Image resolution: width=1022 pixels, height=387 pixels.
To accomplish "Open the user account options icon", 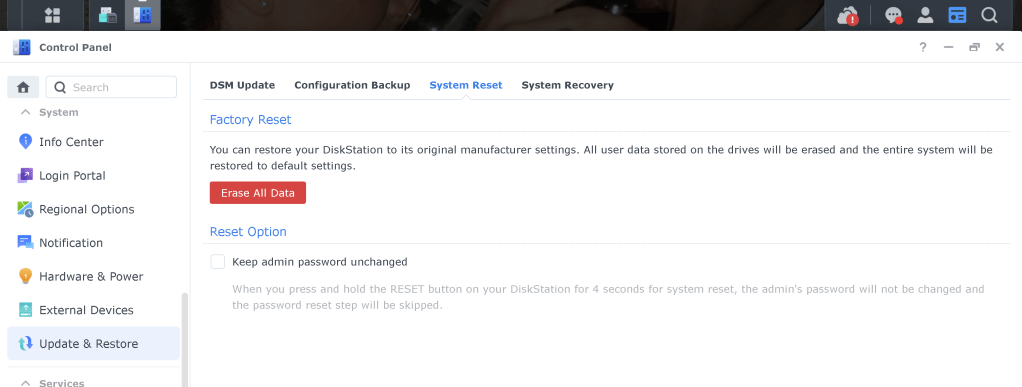I will pyautogui.click(x=926, y=15).
